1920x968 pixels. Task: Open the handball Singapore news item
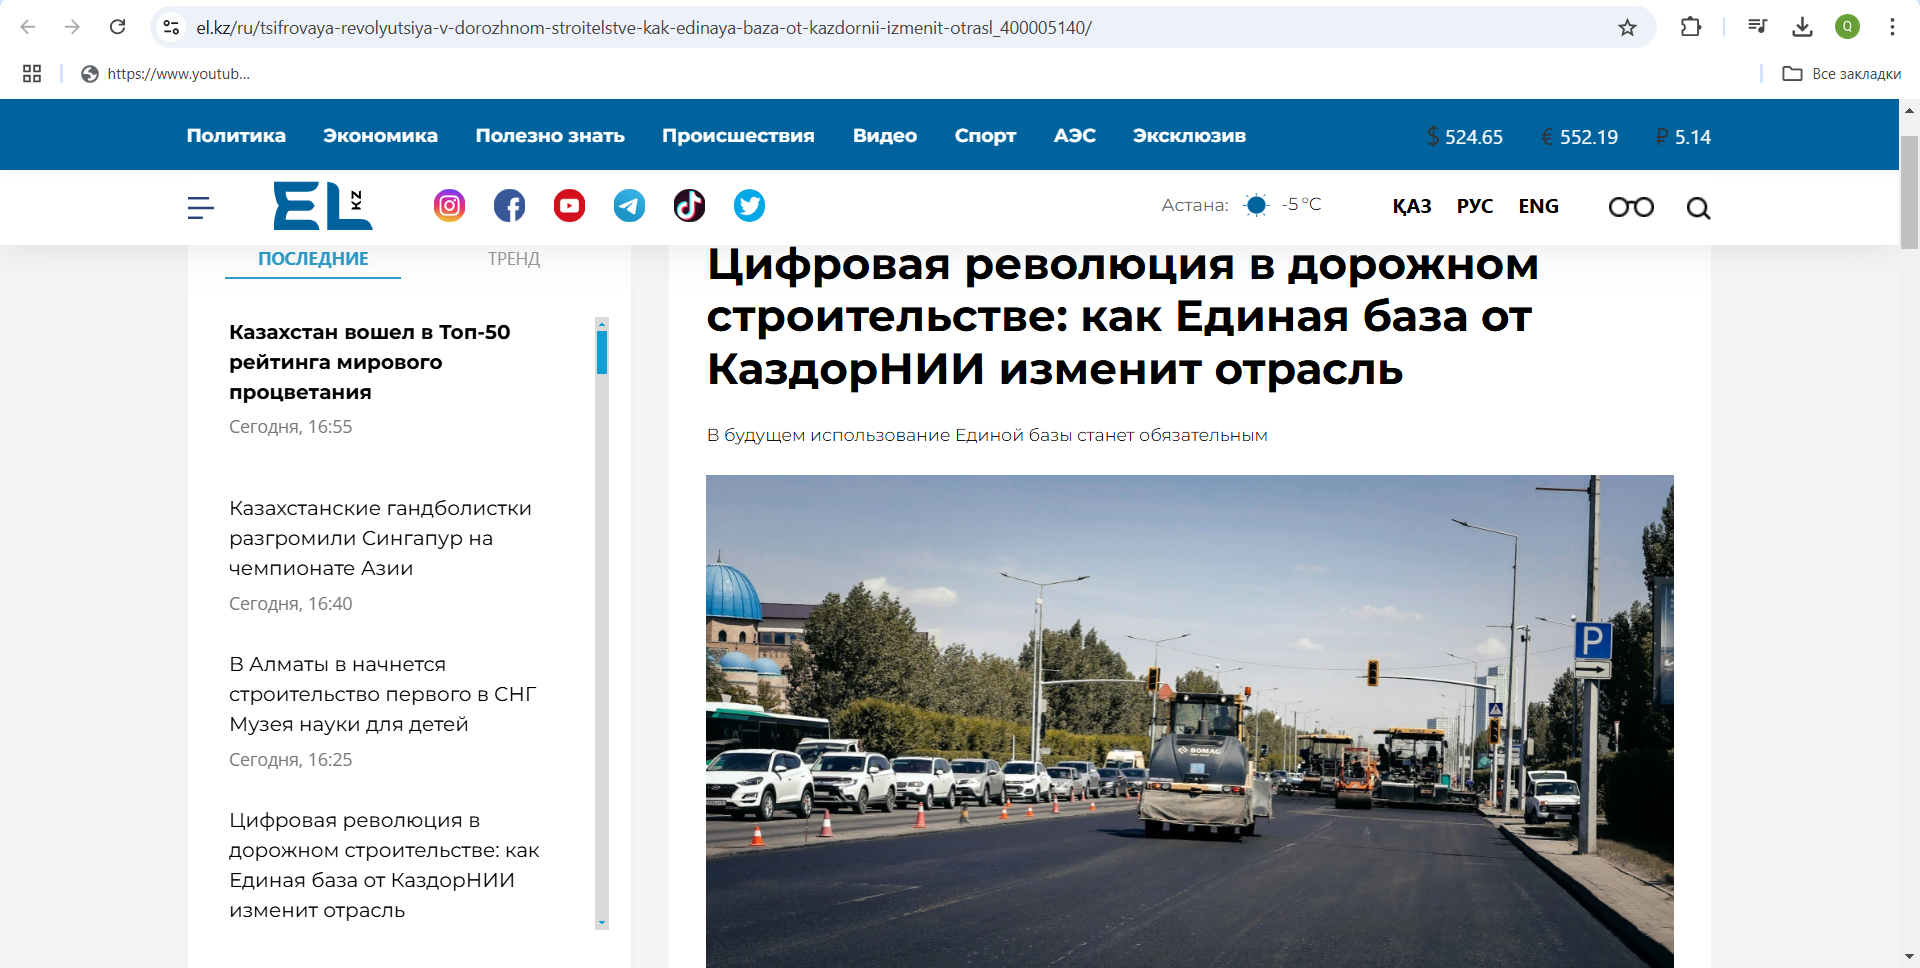380,538
